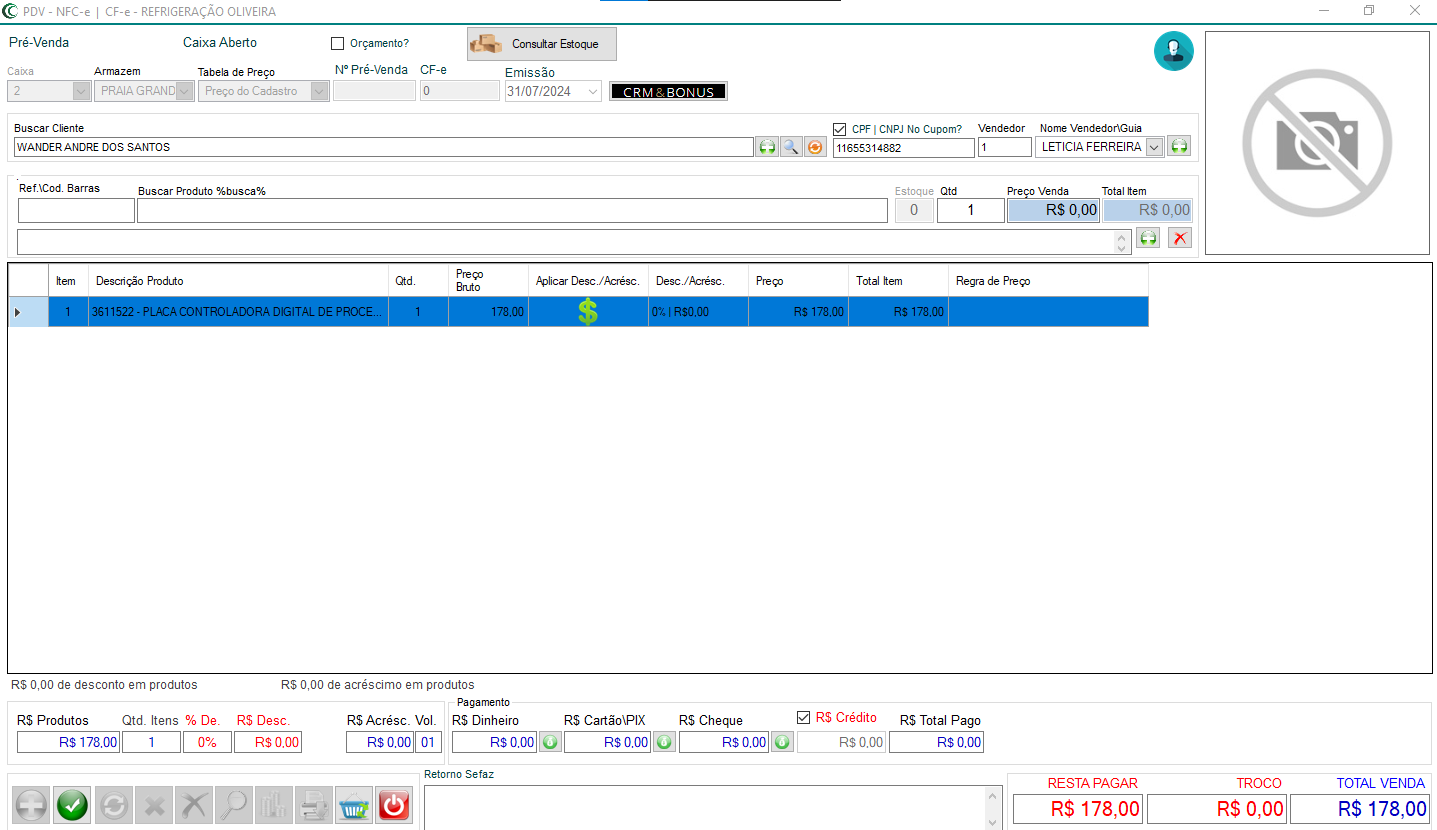Click the Descrição Produto column header
Image resolution: width=1437 pixels, height=830 pixels.
[238, 281]
